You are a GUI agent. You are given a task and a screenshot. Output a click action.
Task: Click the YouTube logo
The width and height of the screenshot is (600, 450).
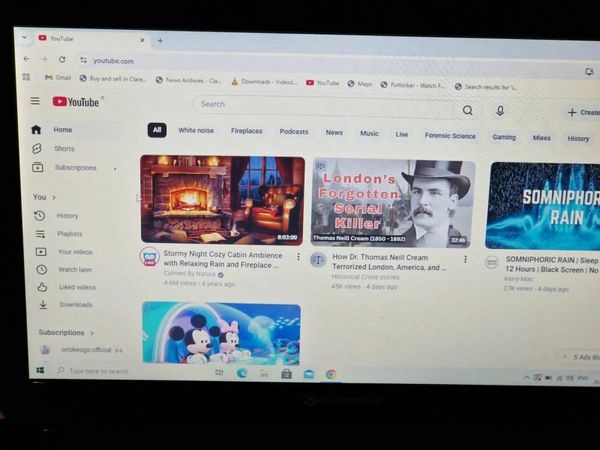76,102
